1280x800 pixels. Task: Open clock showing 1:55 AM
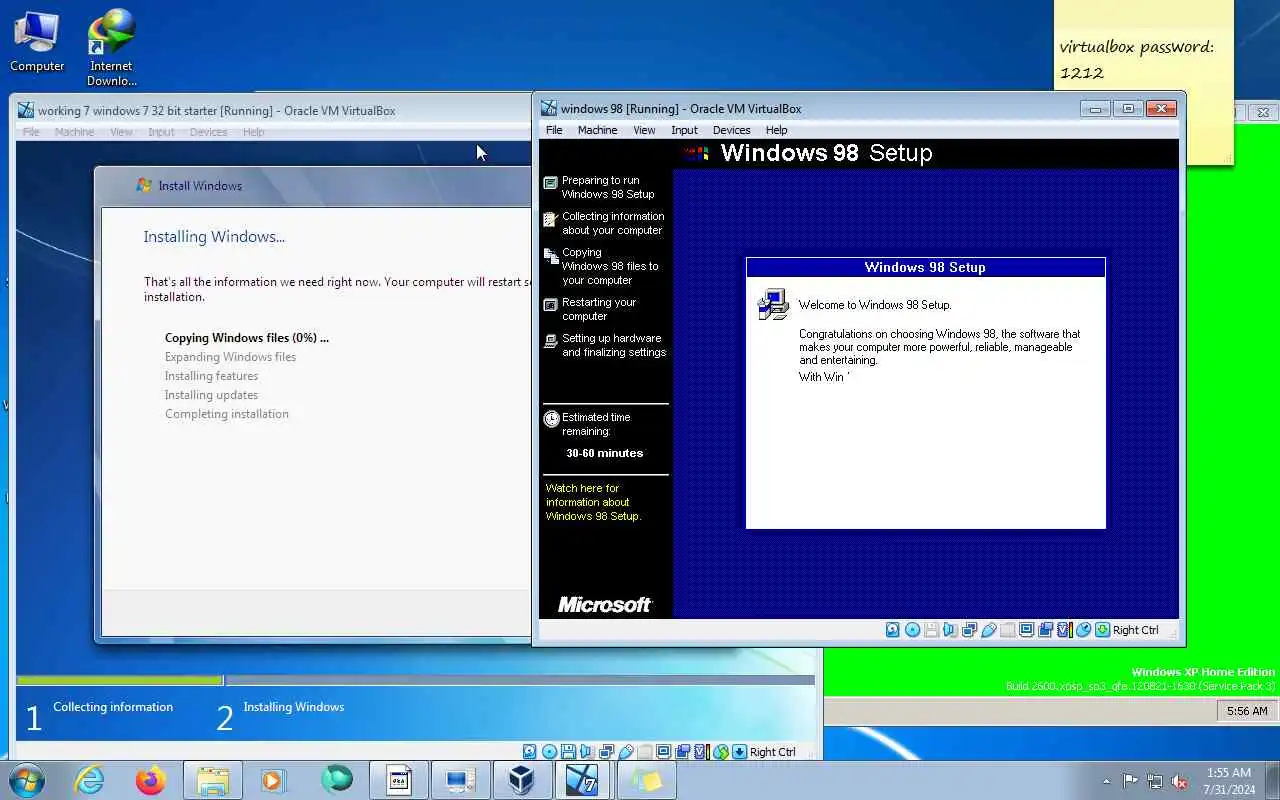coord(1229,780)
